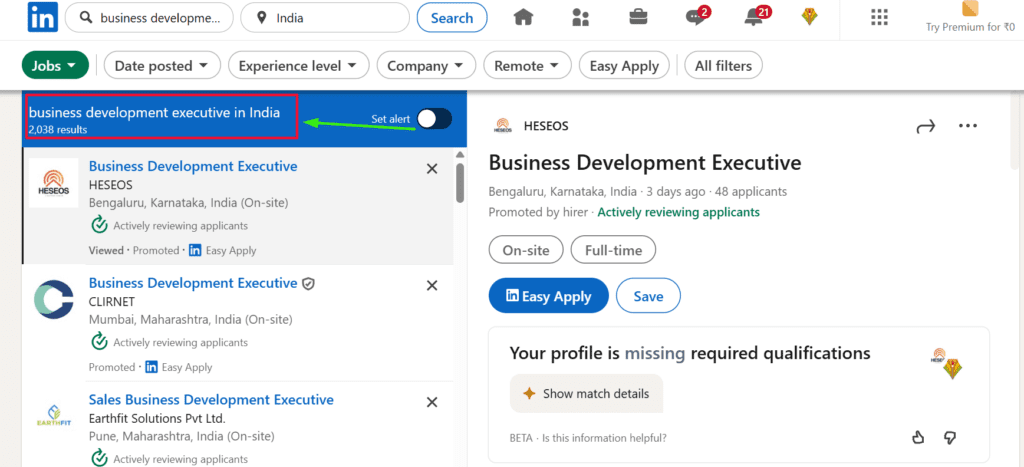Image resolution: width=1024 pixels, height=467 pixels.
Task: Click the job list scrollbar
Action: (x=460, y=183)
